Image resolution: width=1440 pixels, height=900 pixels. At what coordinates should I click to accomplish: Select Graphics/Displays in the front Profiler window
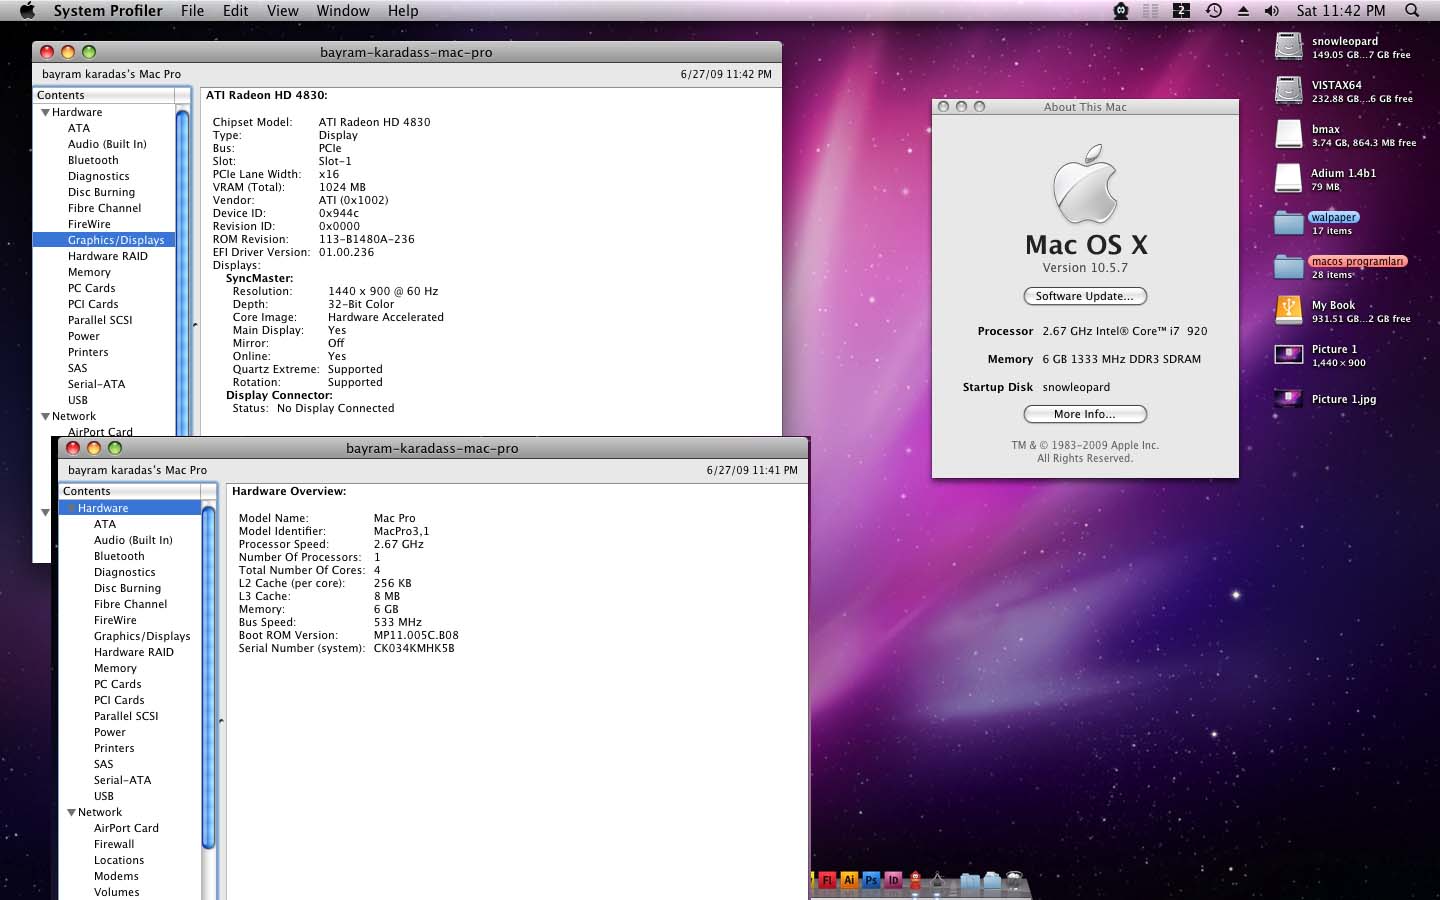(x=142, y=636)
